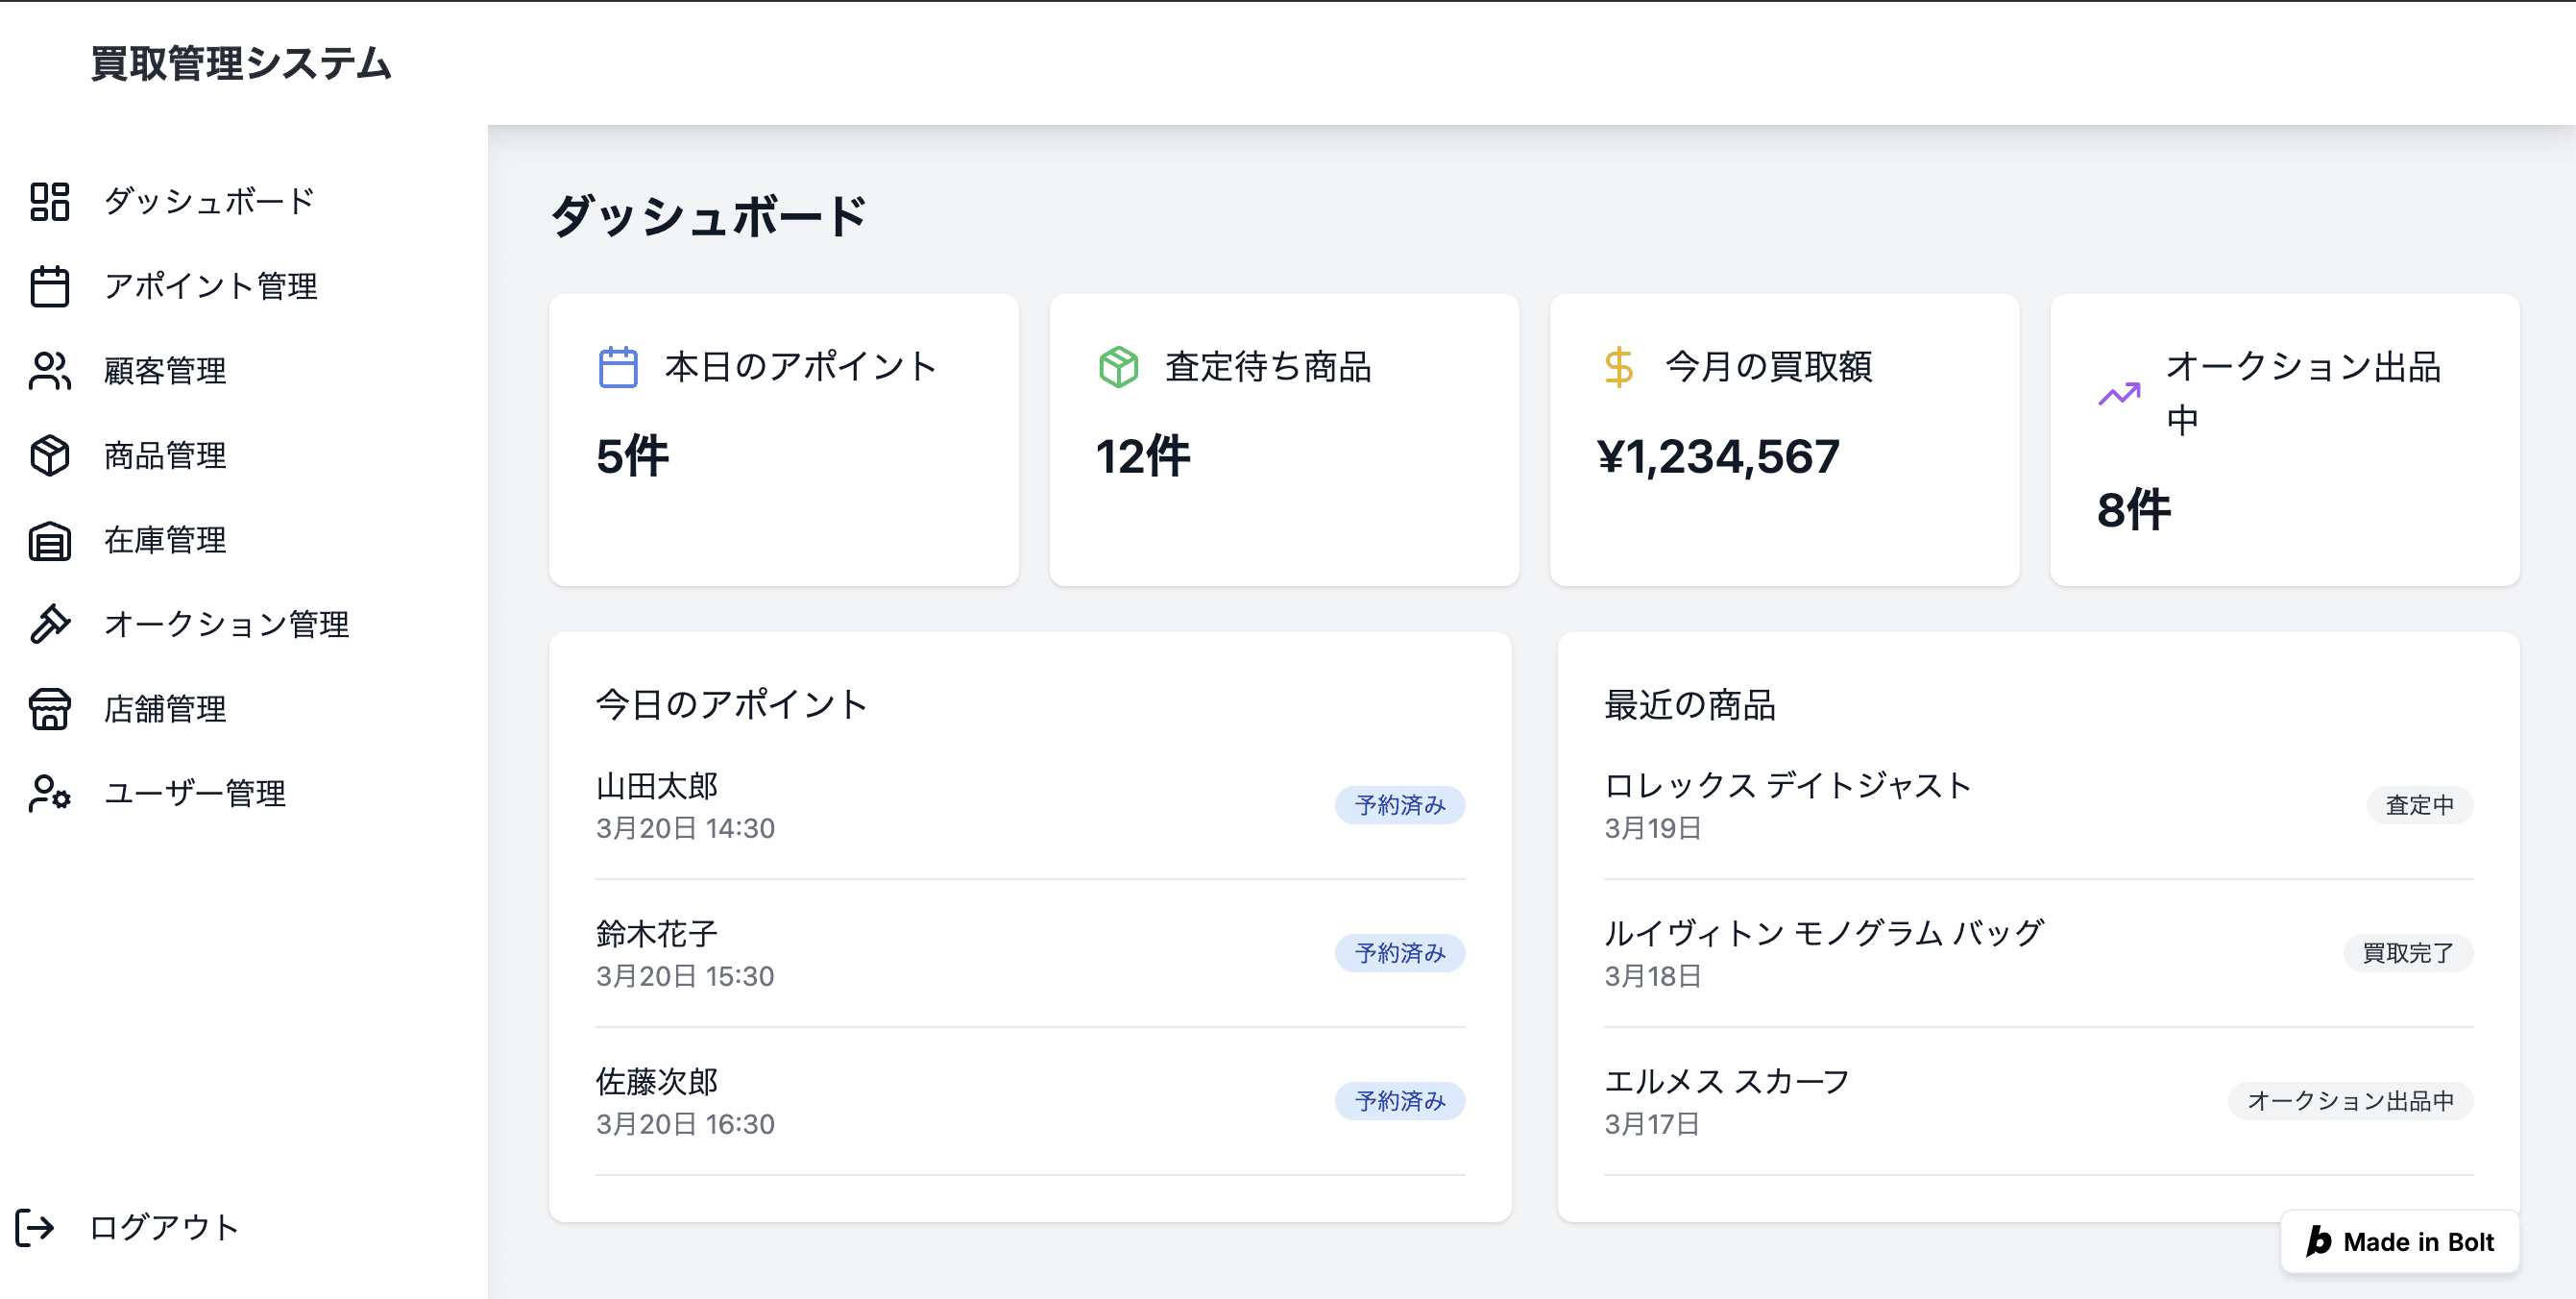Click the dashboard grid icon in sidebar
This screenshot has width=2576, height=1299.
49,201
